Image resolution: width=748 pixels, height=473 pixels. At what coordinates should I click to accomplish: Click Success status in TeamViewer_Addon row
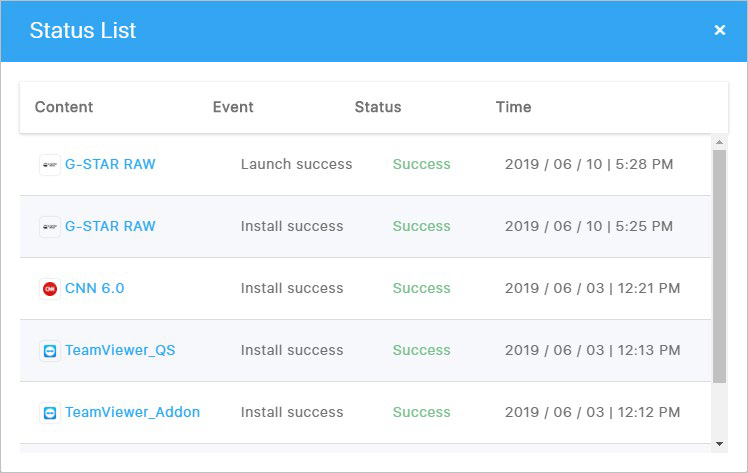coord(421,412)
